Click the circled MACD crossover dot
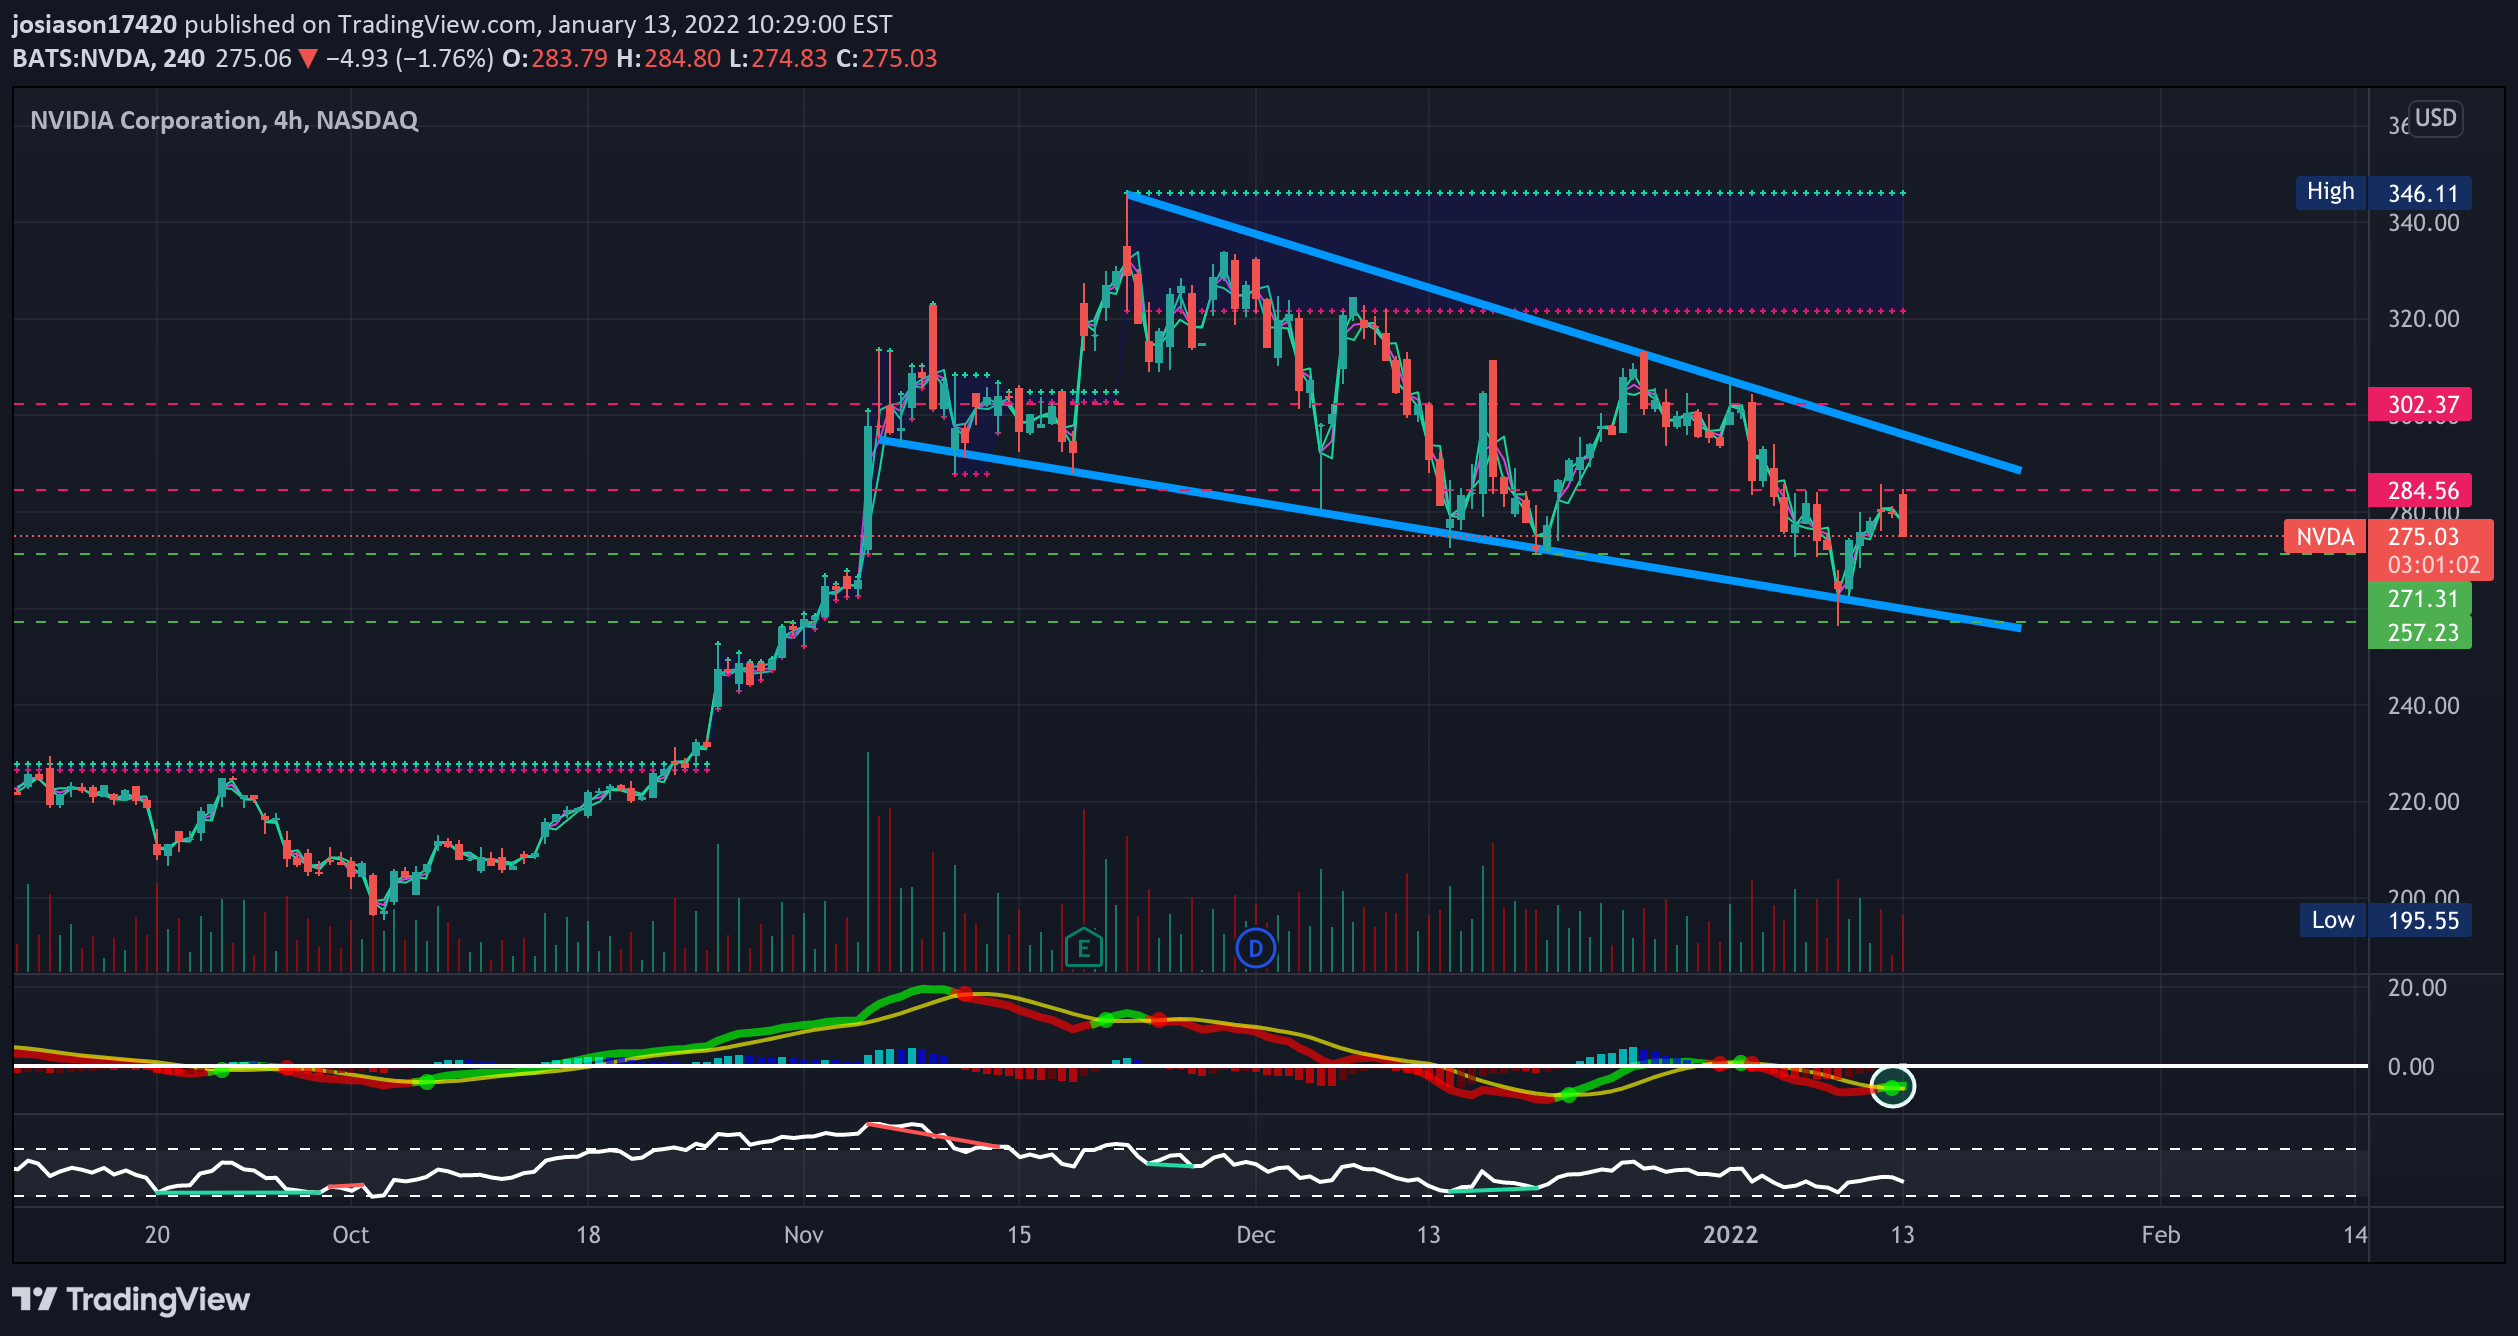 (x=1892, y=1086)
